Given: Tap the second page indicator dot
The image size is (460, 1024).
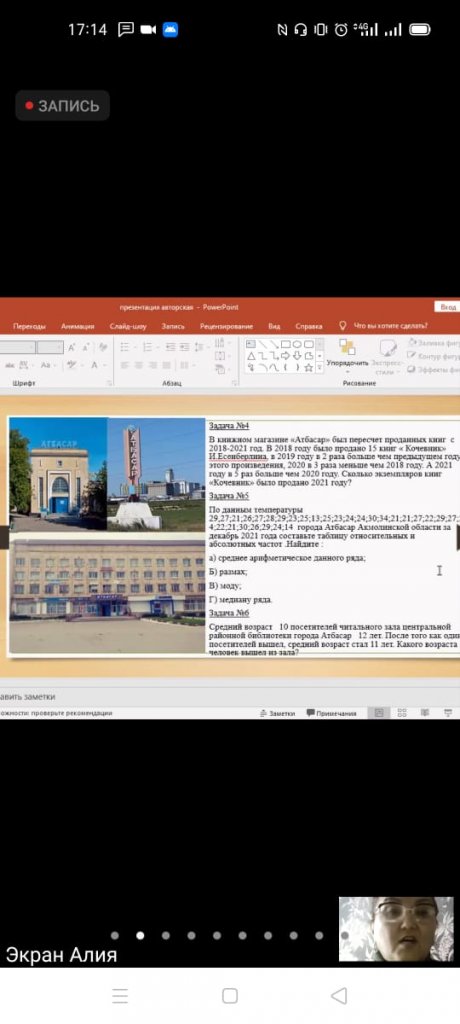Looking at the screenshot, I should point(140,935).
